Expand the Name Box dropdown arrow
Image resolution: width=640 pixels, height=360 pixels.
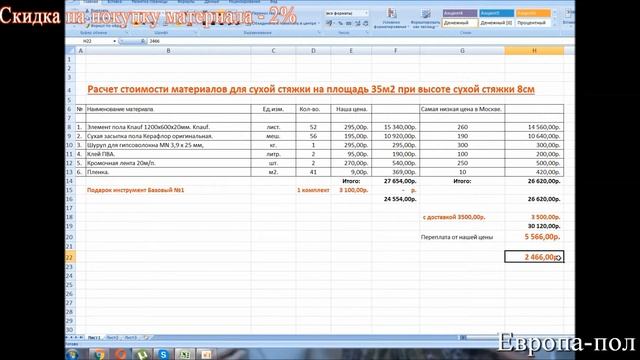click(114, 41)
